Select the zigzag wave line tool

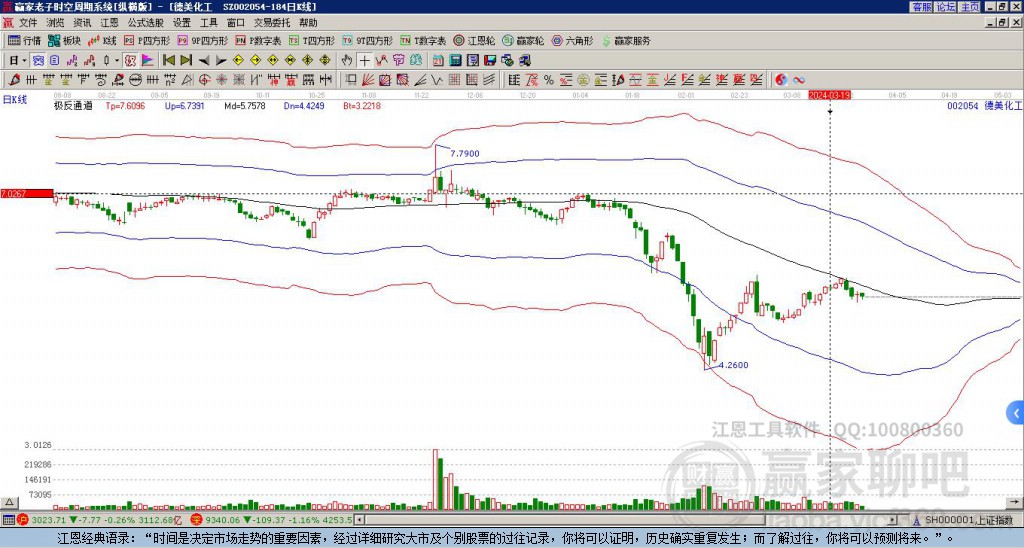pos(436,80)
